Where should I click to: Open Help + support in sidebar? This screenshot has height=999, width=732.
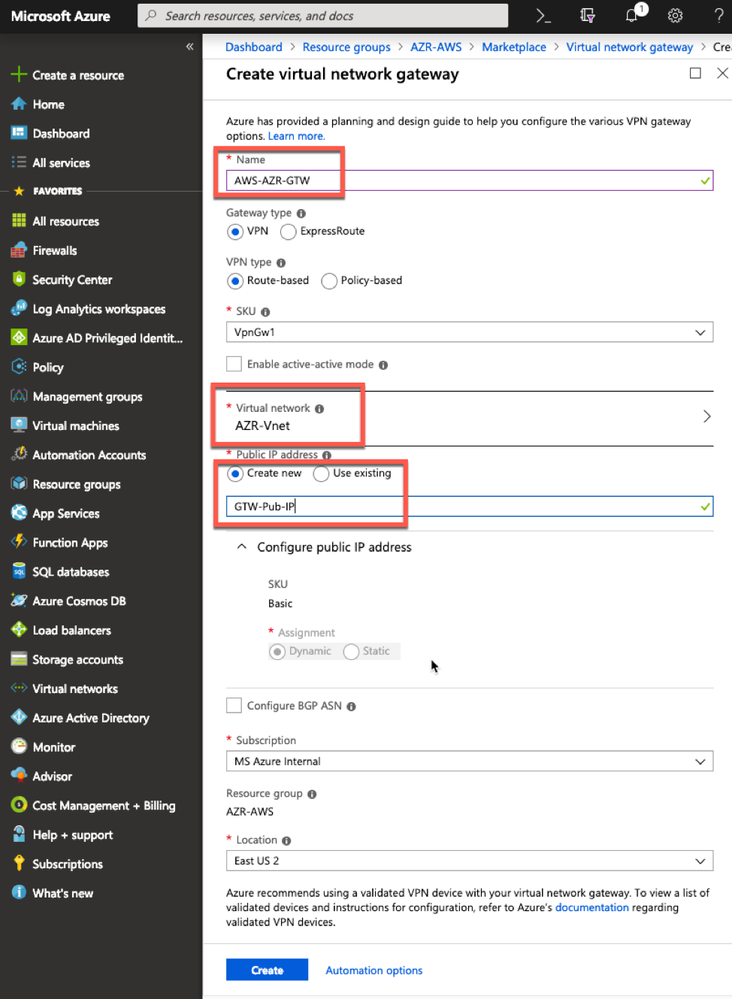tap(73, 835)
